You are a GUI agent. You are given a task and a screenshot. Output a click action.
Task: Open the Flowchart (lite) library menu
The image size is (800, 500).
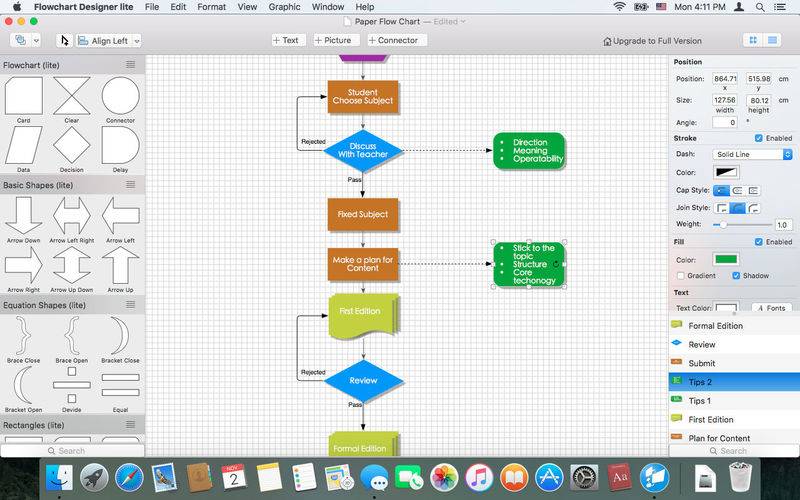(x=131, y=64)
